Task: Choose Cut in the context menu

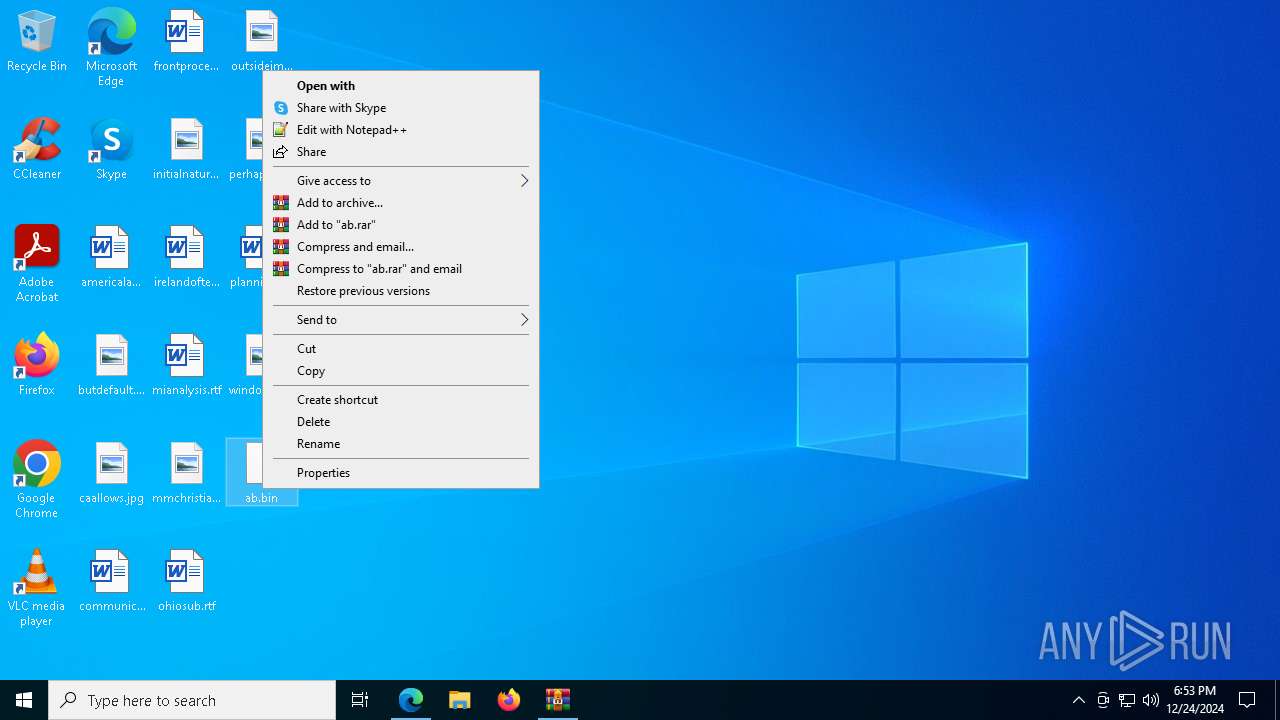Action: (x=400, y=349)
